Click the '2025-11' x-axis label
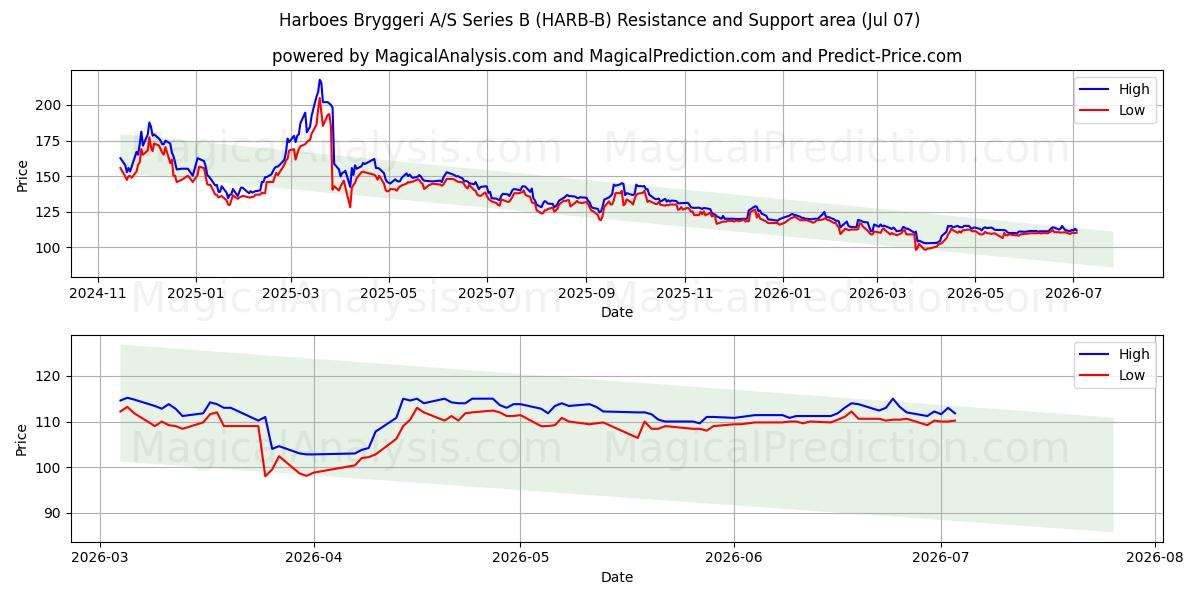Viewport: 1200px width, 600px height. tap(685, 294)
